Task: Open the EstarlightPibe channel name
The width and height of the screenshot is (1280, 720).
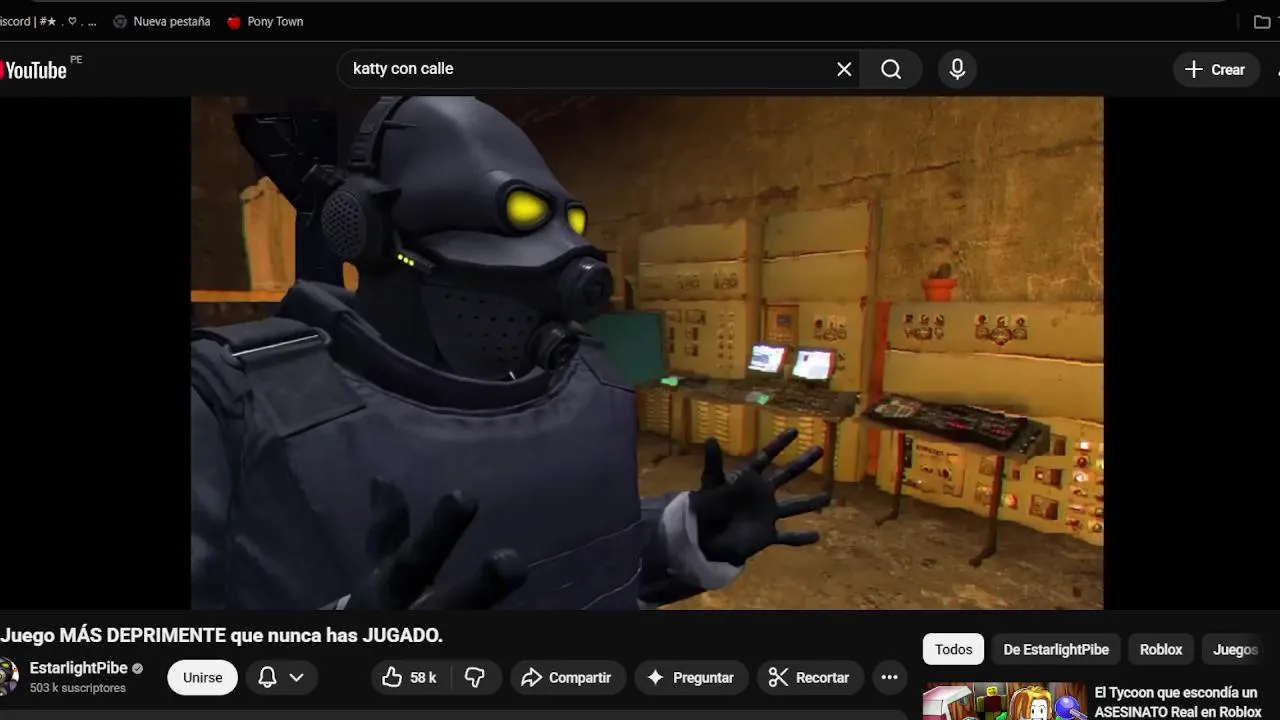Action: tap(79, 668)
